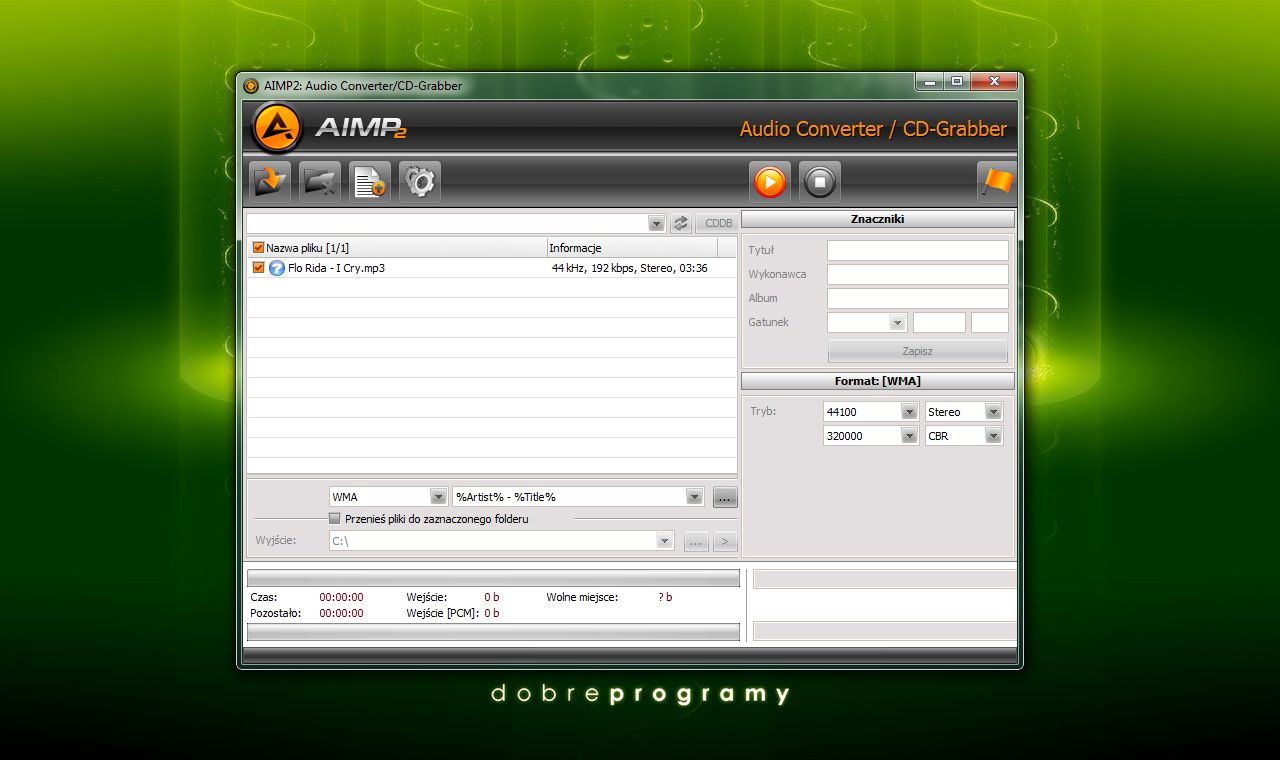
Task: Click the Informacje column header
Action: (632, 248)
